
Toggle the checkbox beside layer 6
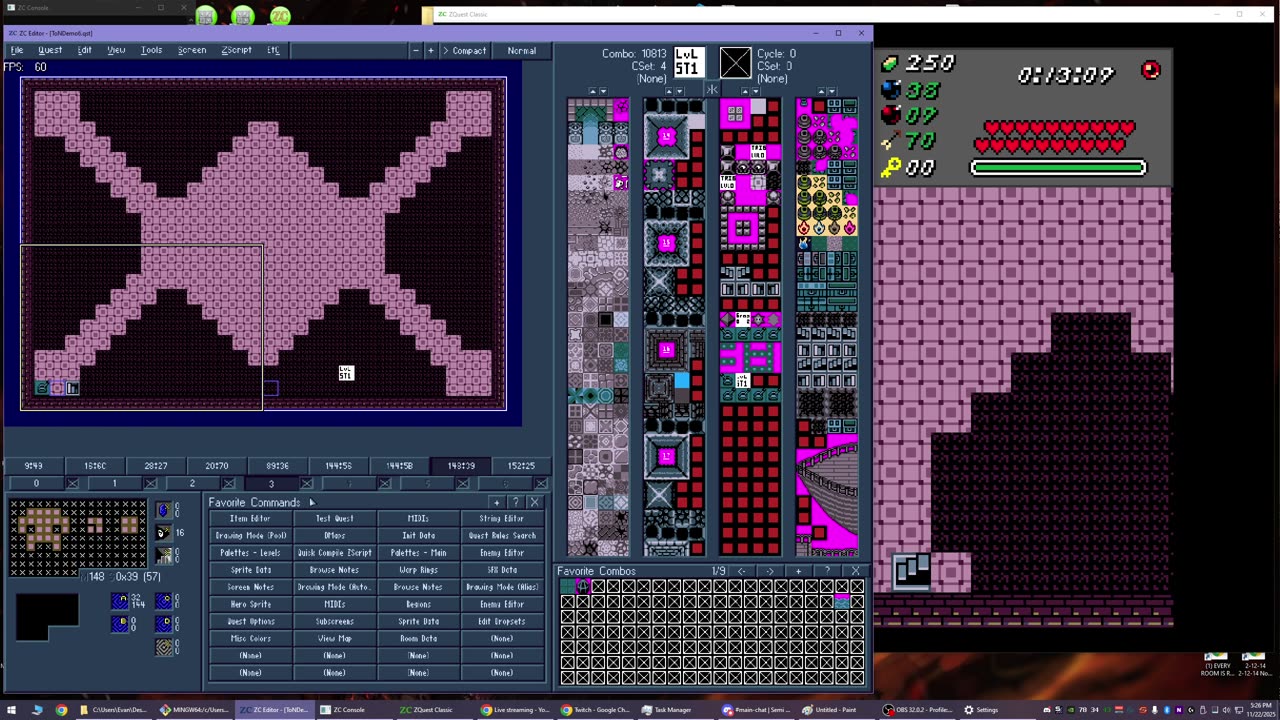pyautogui.click(x=541, y=484)
